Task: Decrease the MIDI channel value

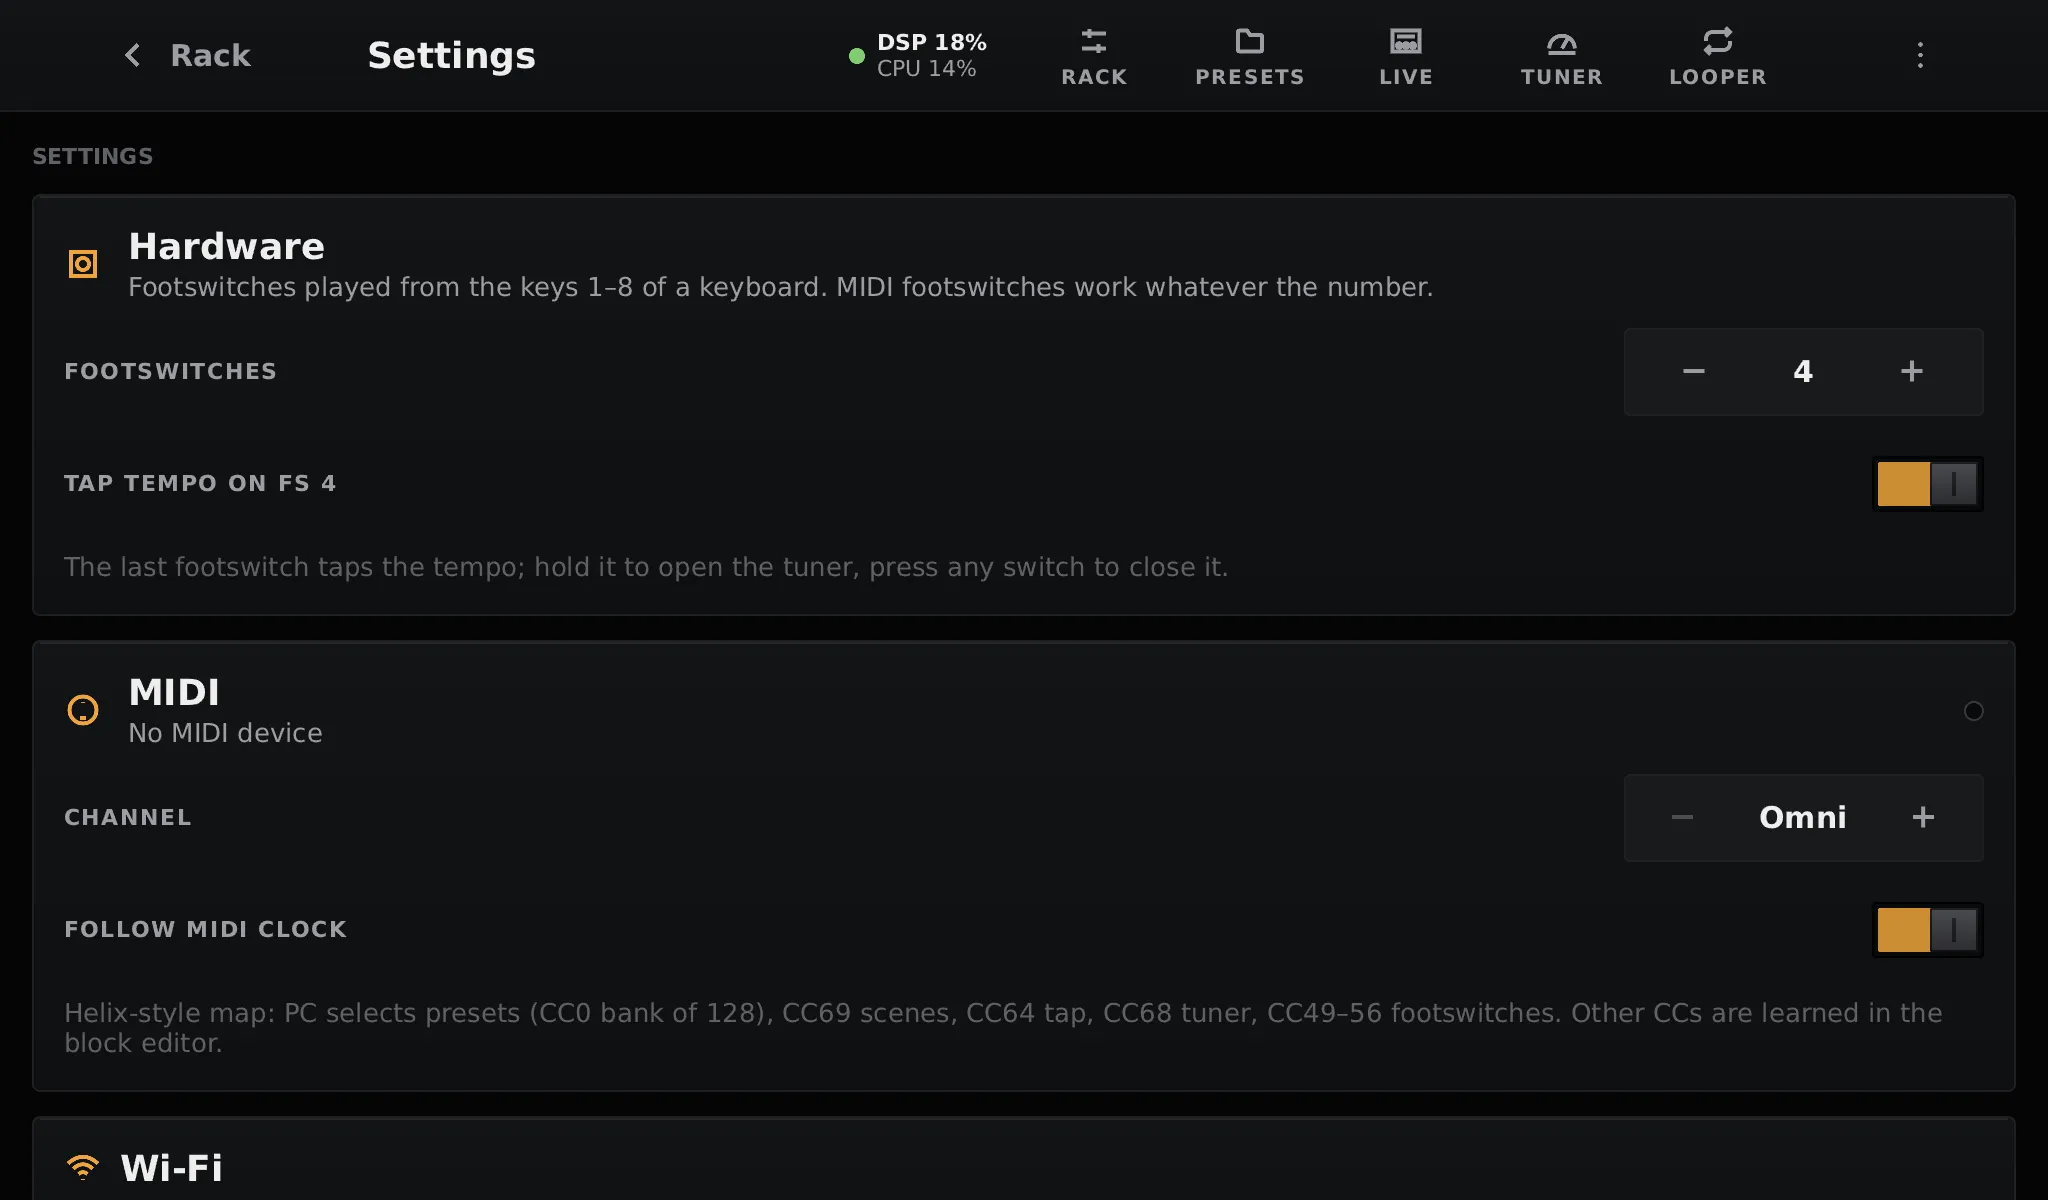Action: (x=1682, y=817)
